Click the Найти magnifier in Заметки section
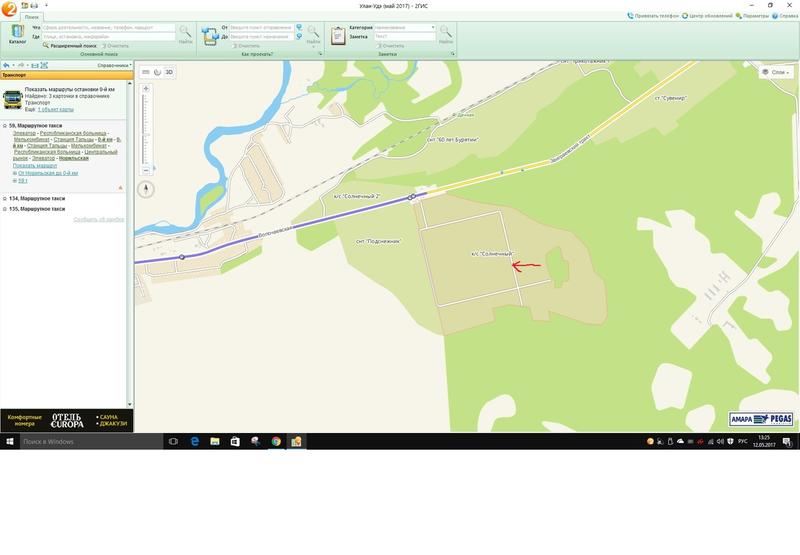 (x=445, y=34)
